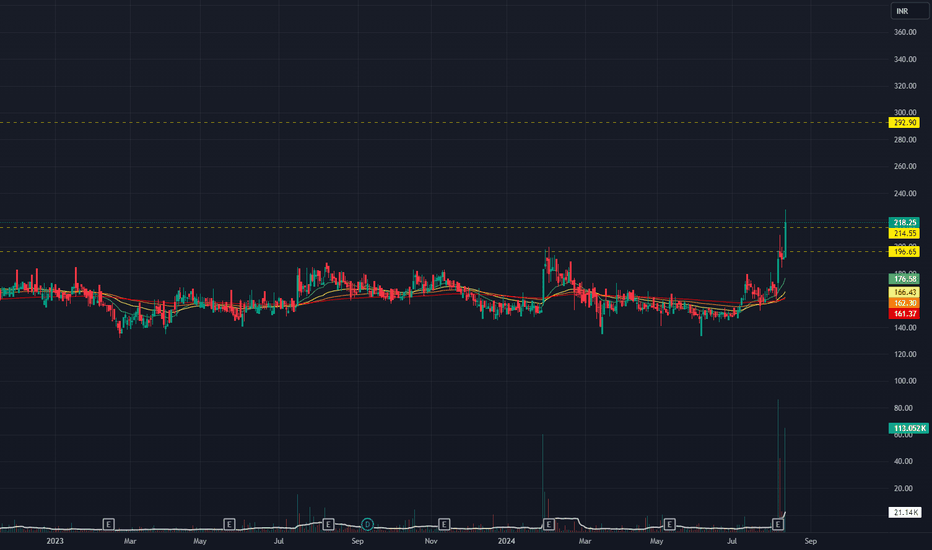Click the 113.052K volume label

tap(908, 428)
